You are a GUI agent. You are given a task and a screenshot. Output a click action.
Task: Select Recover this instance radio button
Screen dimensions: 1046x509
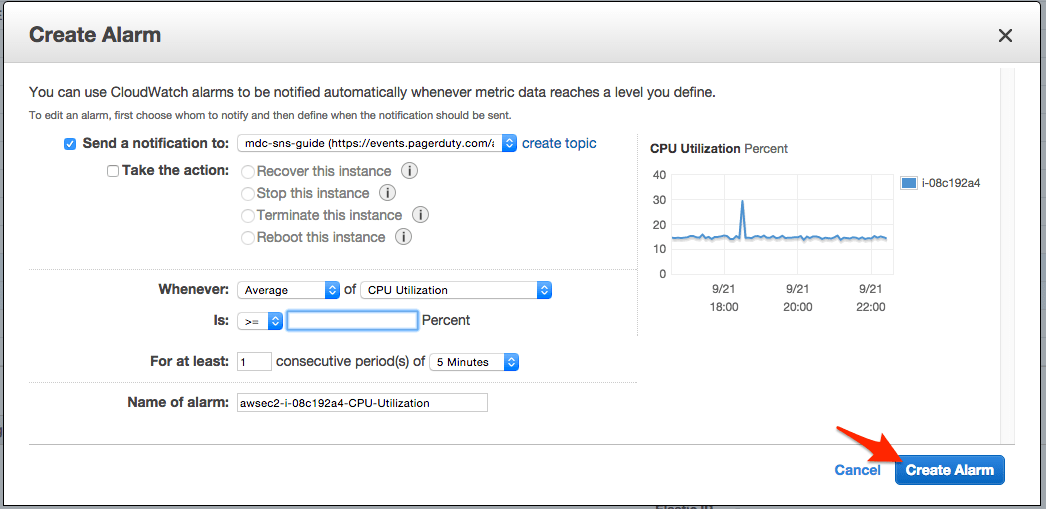pyautogui.click(x=248, y=171)
